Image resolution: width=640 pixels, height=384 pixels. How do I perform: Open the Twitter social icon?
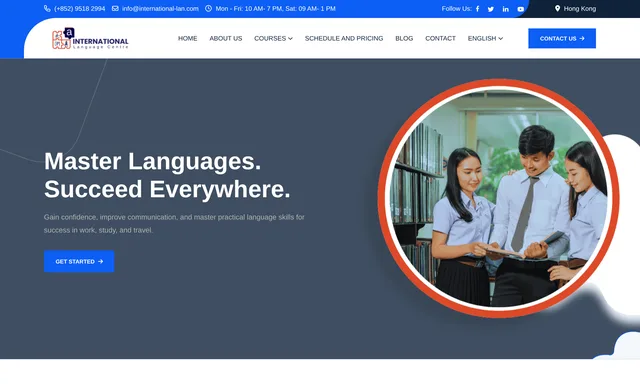coord(491,9)
